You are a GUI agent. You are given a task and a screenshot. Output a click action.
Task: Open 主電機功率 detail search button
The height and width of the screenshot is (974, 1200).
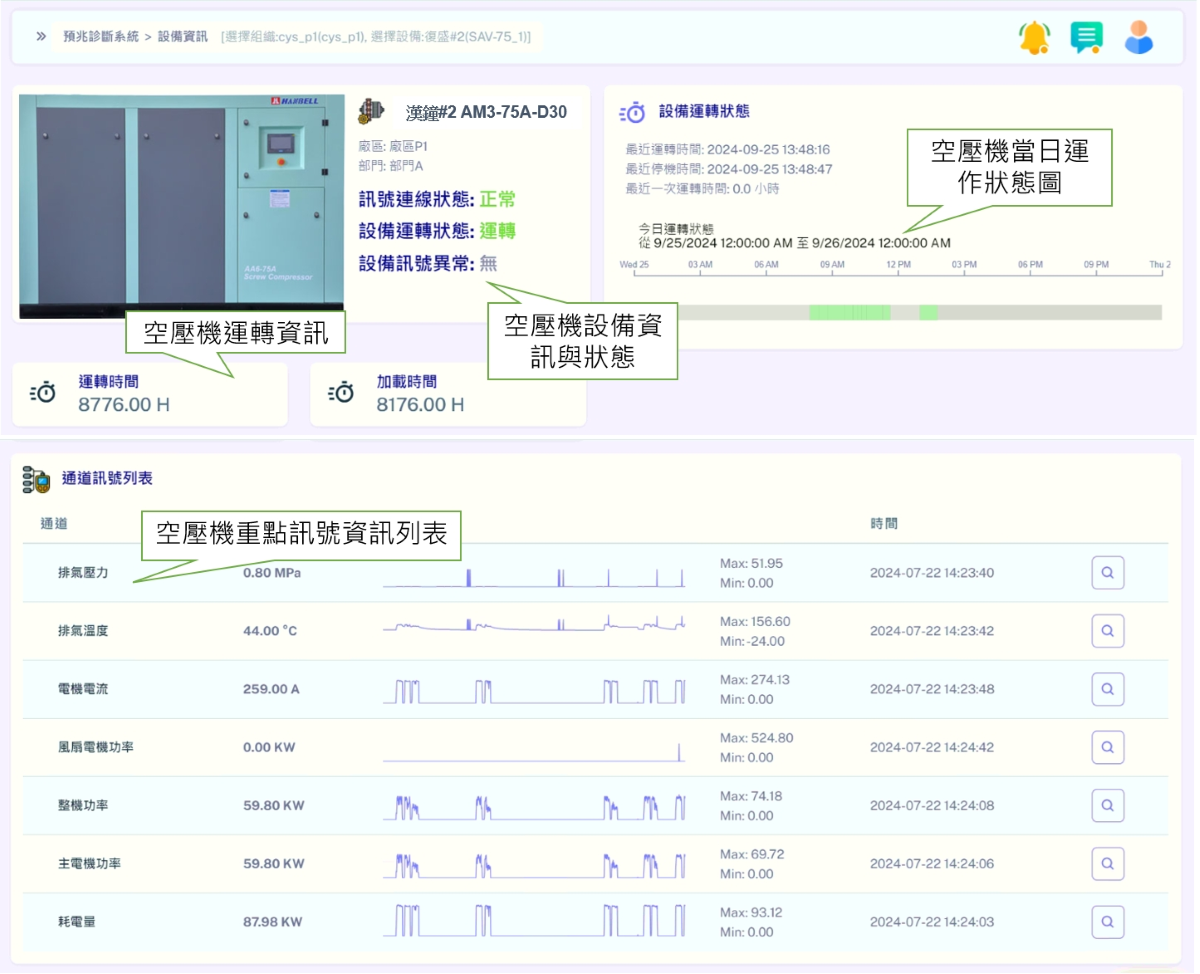click(x=1107, y=863)
